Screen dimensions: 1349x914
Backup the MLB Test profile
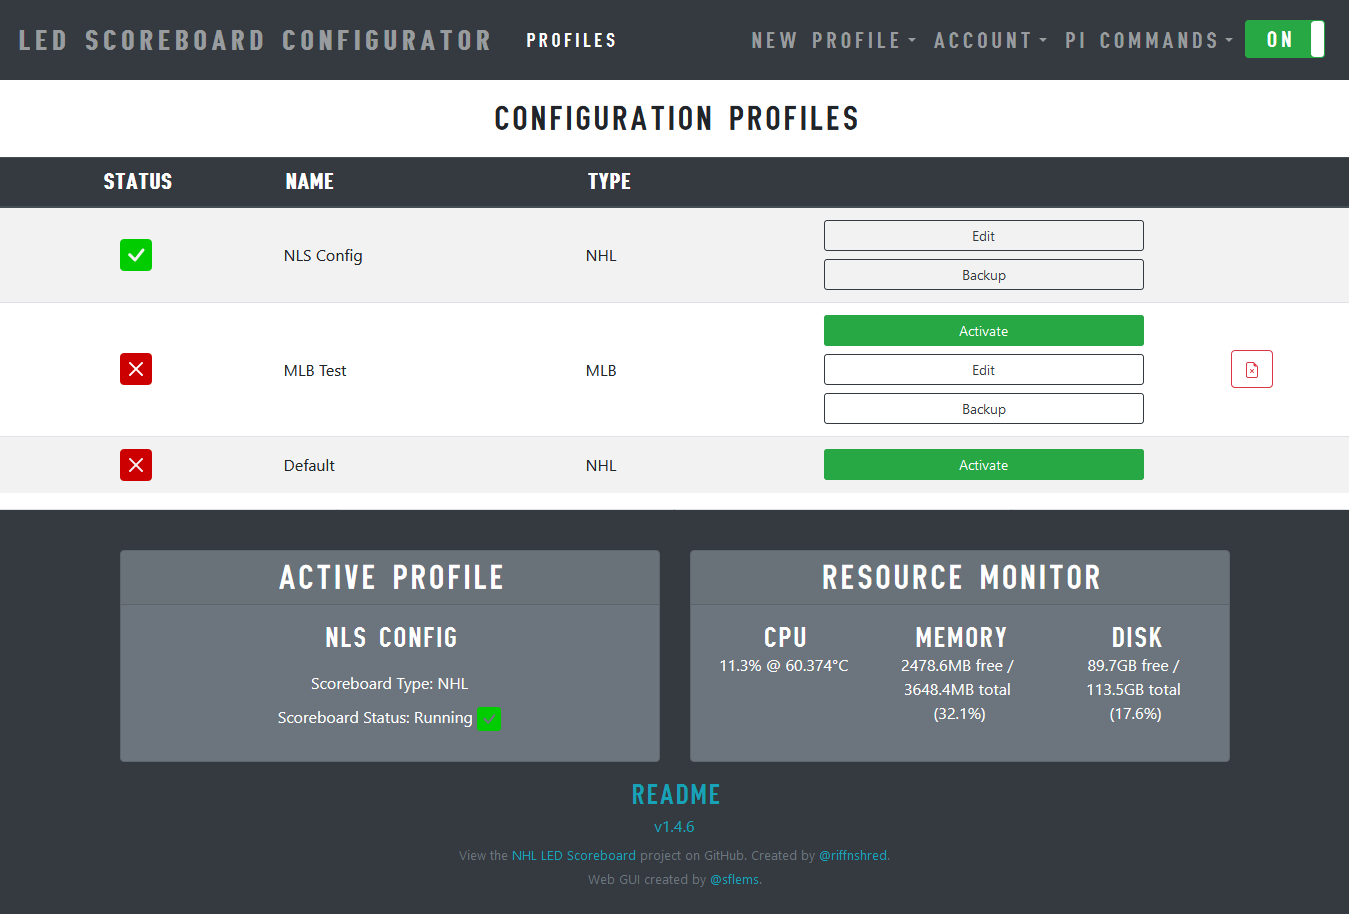coord(983,408)
